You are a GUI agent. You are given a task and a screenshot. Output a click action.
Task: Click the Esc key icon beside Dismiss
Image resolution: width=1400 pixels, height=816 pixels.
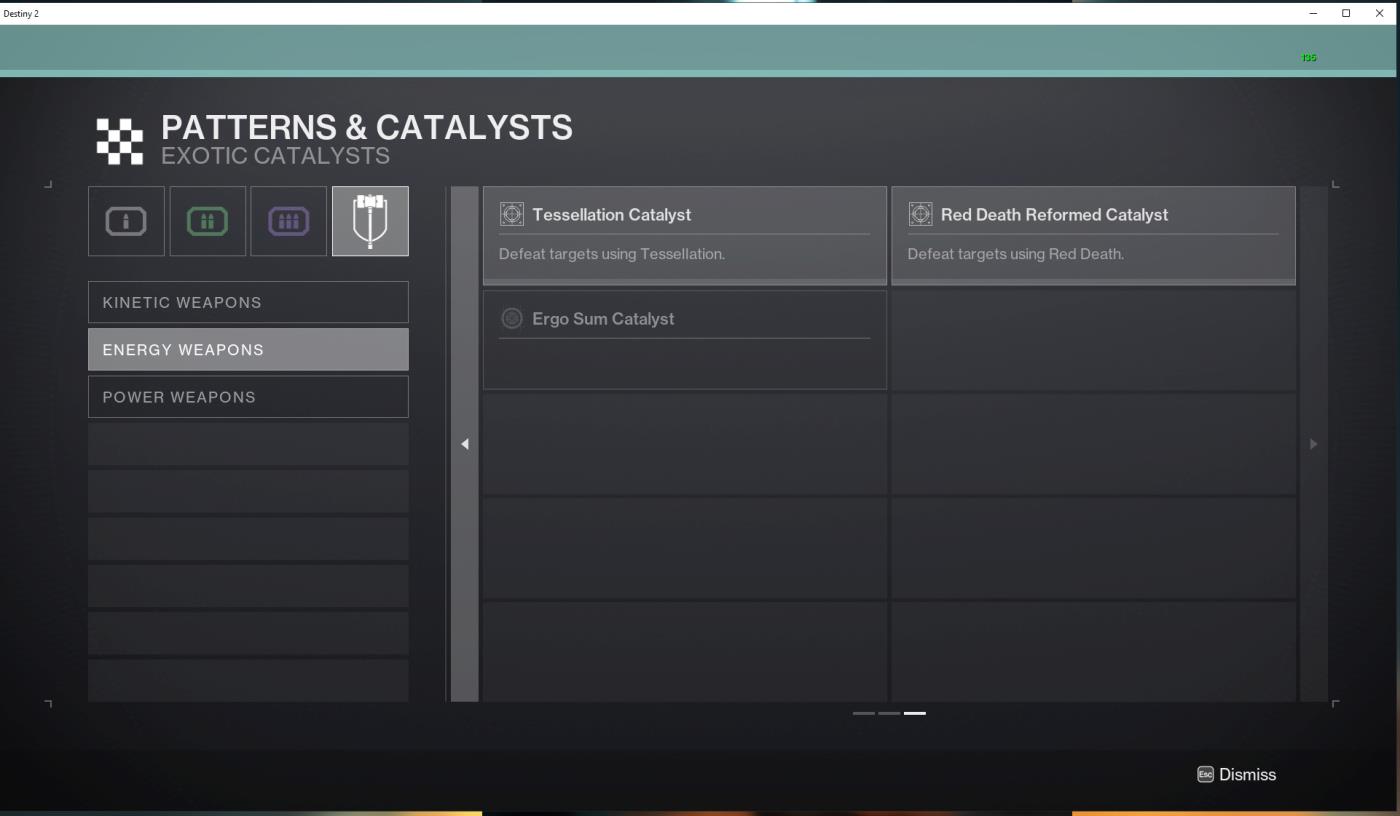tap(1205, 774)
